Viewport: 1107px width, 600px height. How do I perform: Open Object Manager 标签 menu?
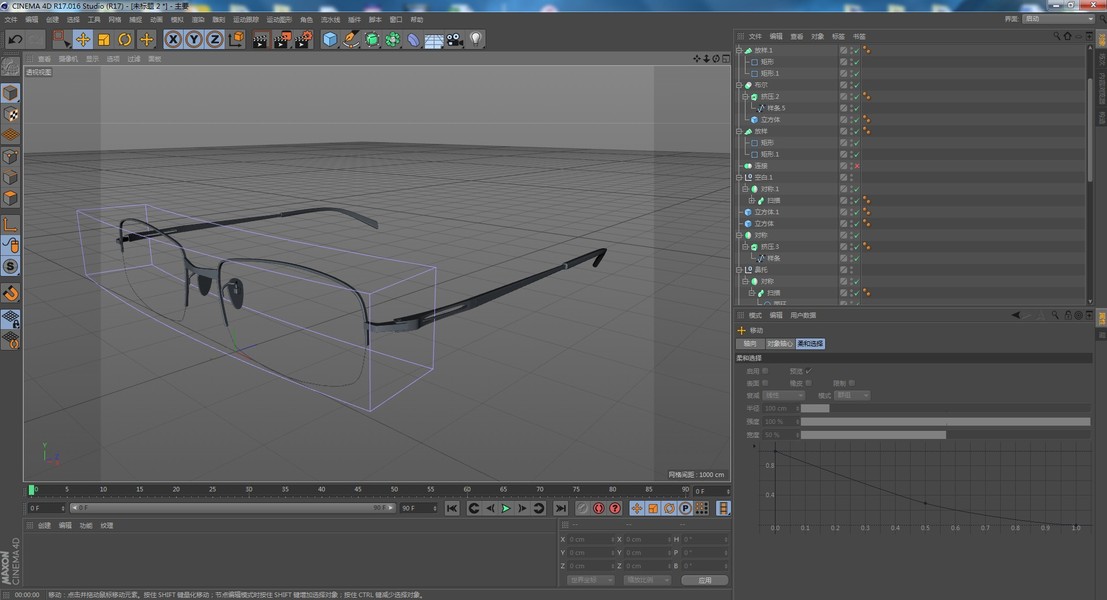[x=838, y=37]
